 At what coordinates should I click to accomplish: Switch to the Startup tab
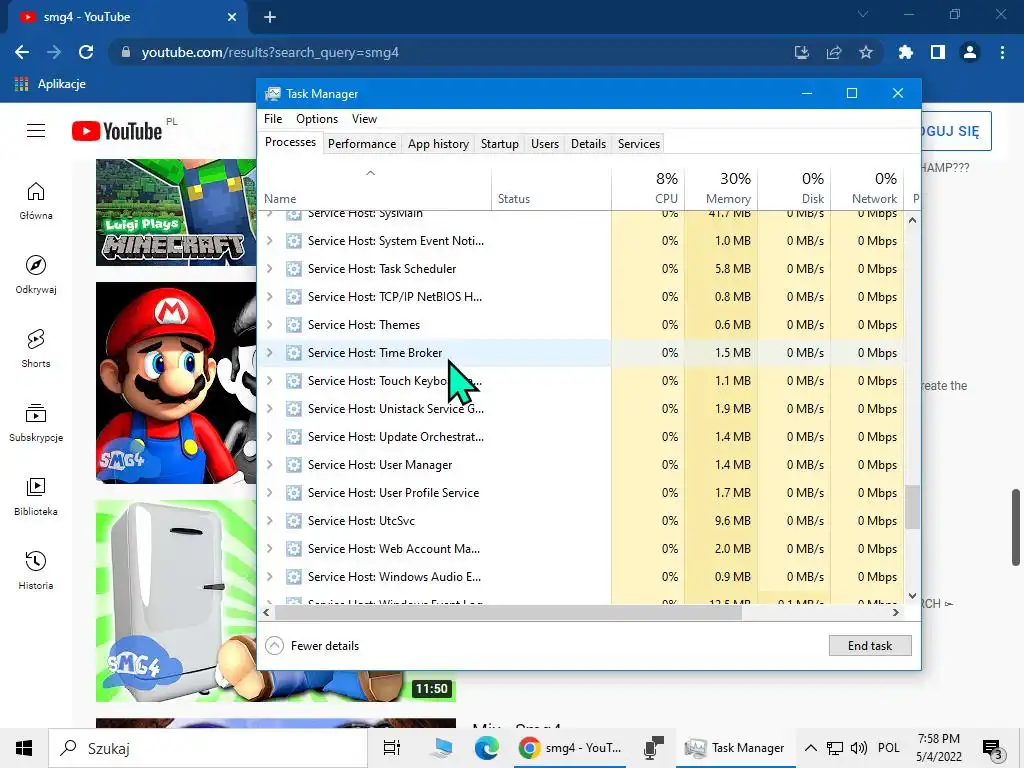click(500, 144)
